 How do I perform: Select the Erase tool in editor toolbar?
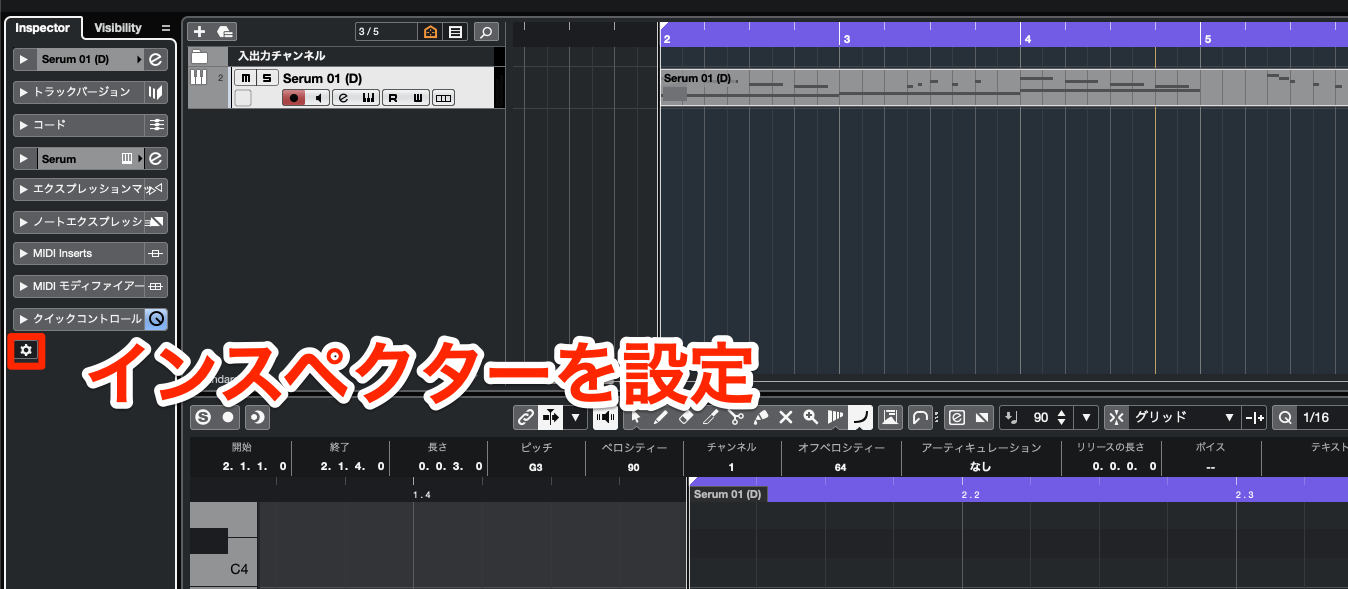(686, 417)
